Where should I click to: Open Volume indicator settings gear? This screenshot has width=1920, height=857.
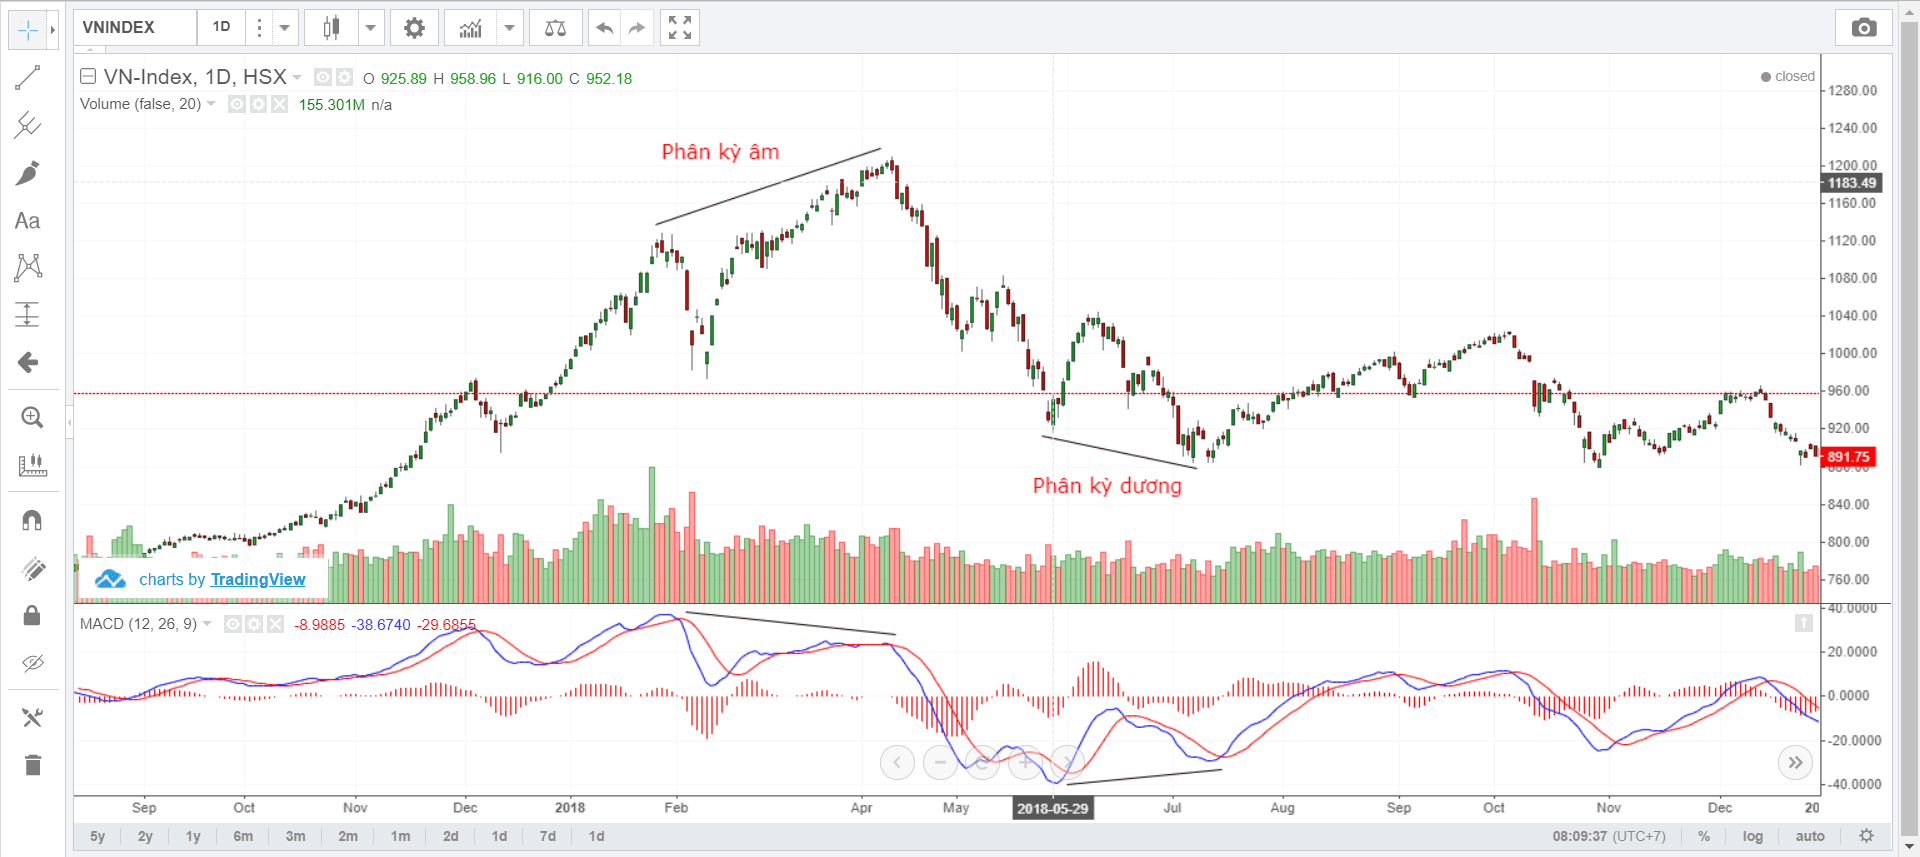coord(258,104)
